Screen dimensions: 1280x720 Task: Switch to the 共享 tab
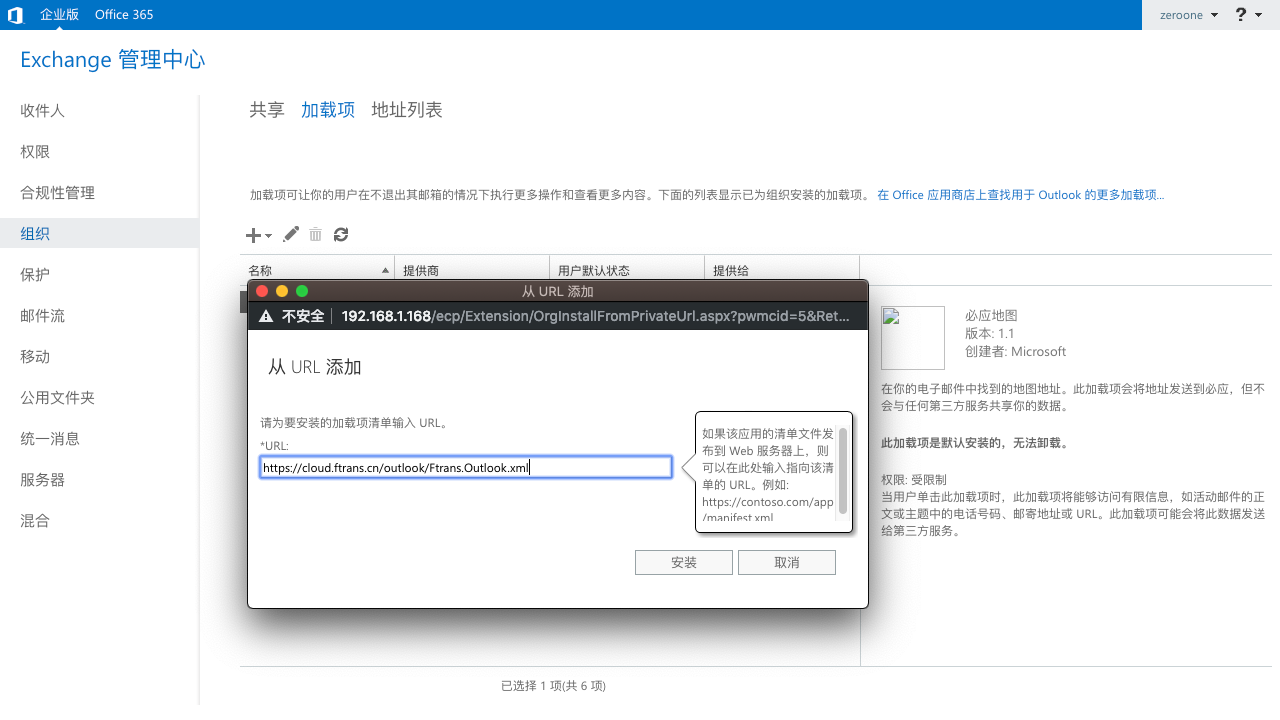click(266, 110)
